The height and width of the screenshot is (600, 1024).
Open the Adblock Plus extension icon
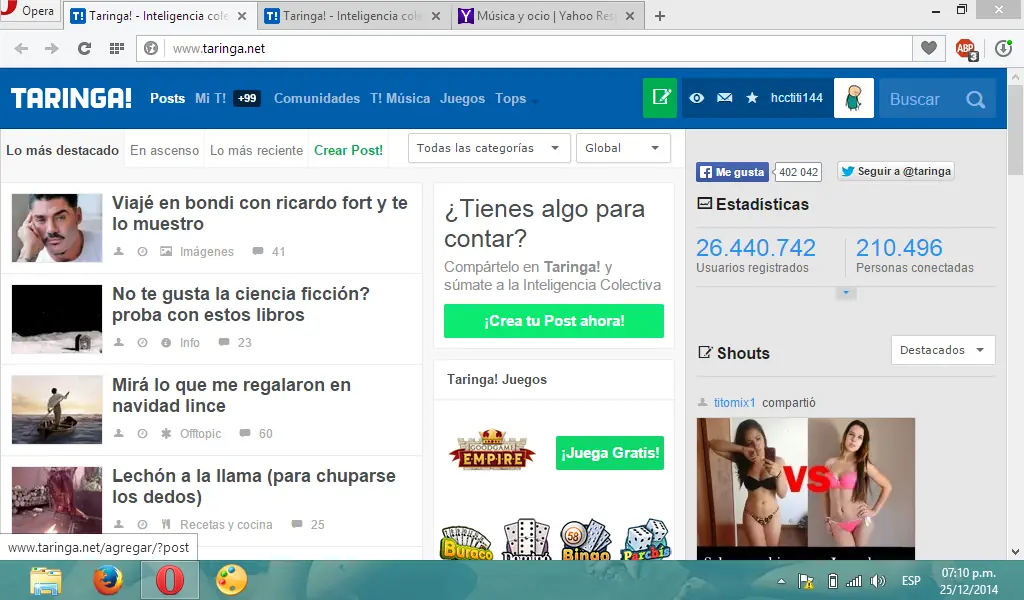(x=966, y=49)
